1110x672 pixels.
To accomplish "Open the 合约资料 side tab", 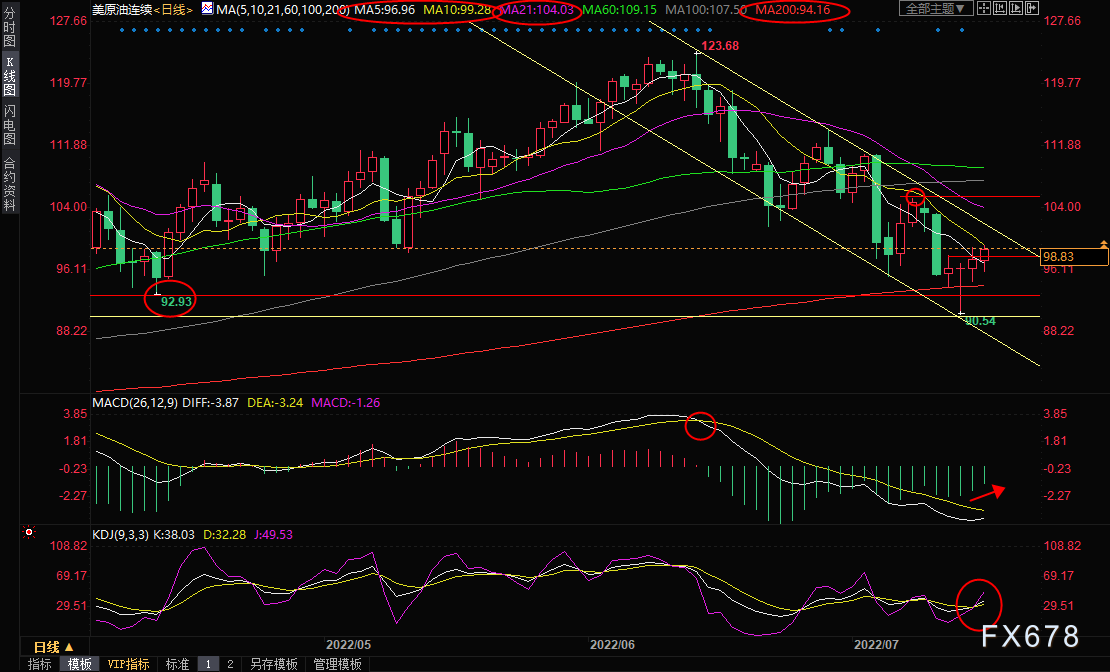I will click(9, 184).
